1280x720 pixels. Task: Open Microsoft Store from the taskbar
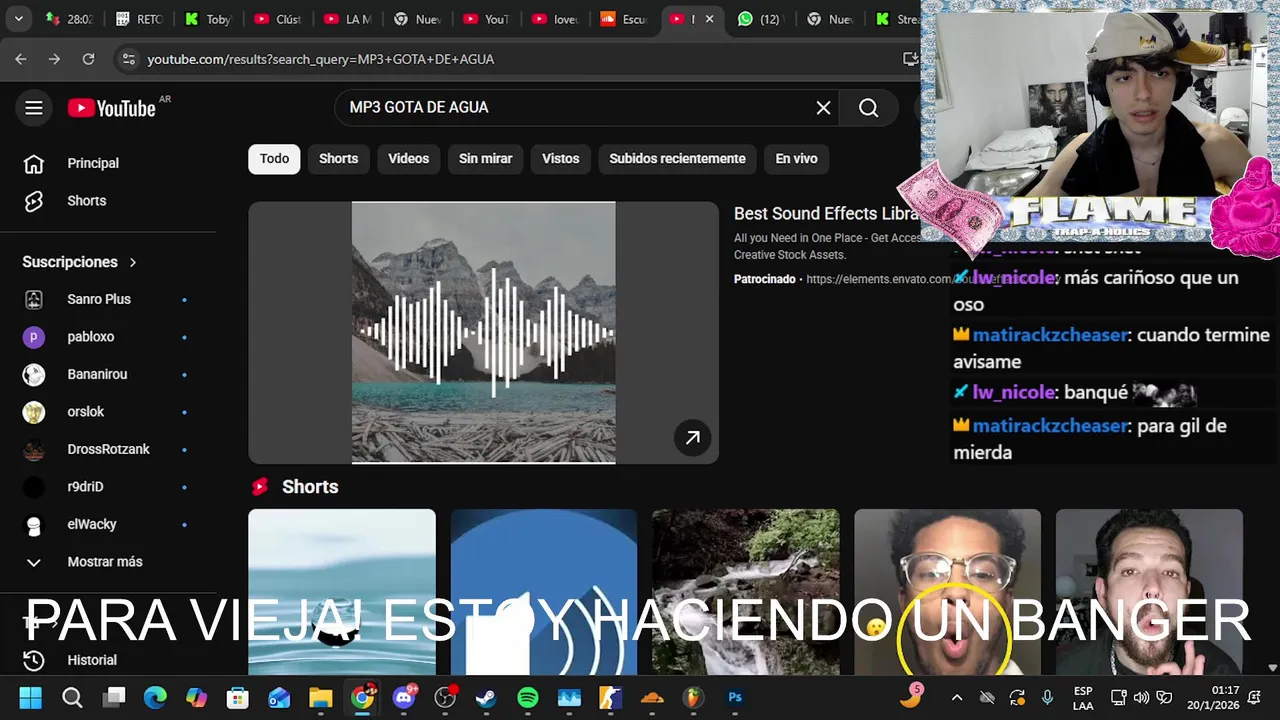[x=237, y=697]
